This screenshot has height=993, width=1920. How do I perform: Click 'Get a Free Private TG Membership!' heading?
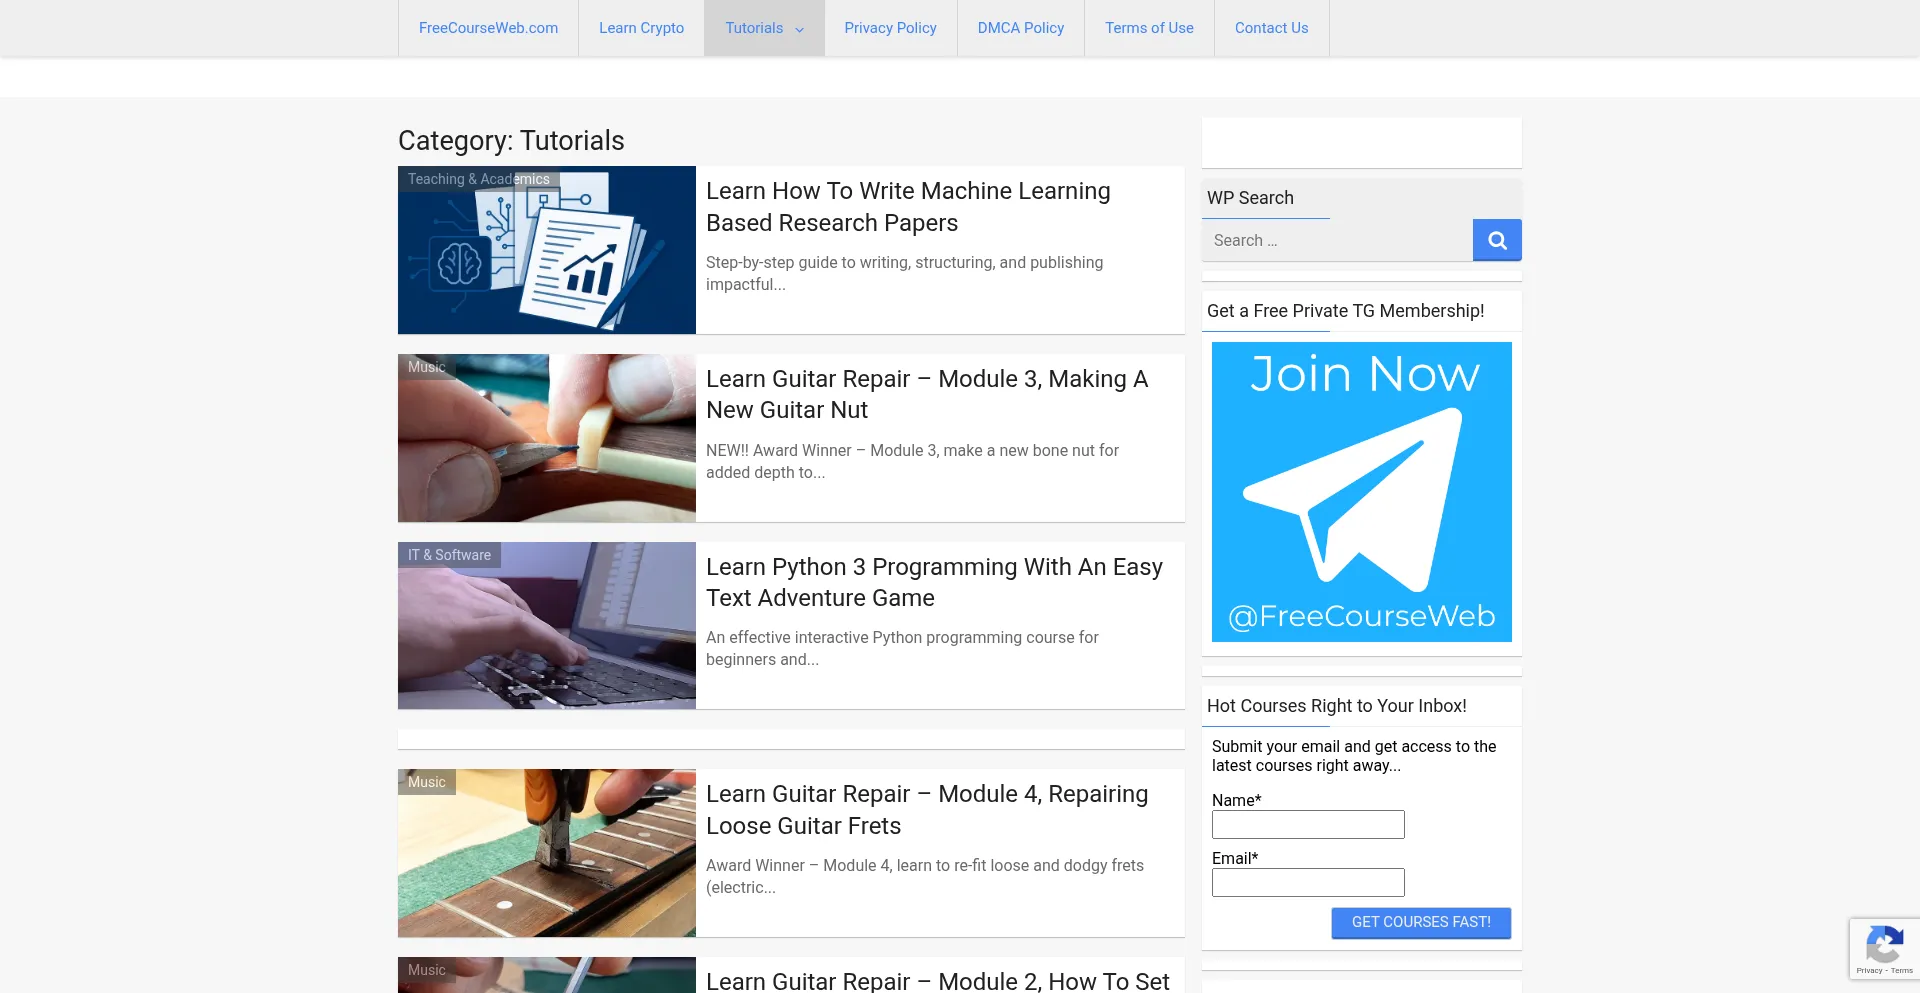tap(1345, 311)
